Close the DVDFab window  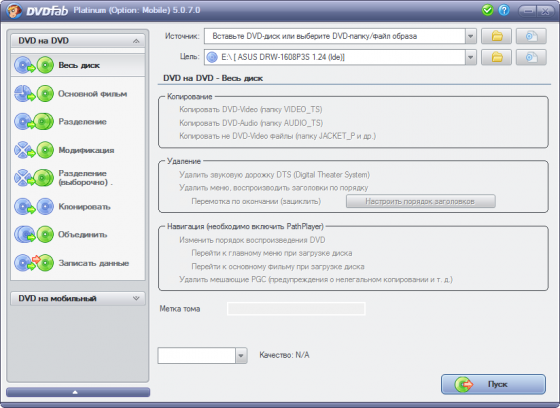click(545, 11)
